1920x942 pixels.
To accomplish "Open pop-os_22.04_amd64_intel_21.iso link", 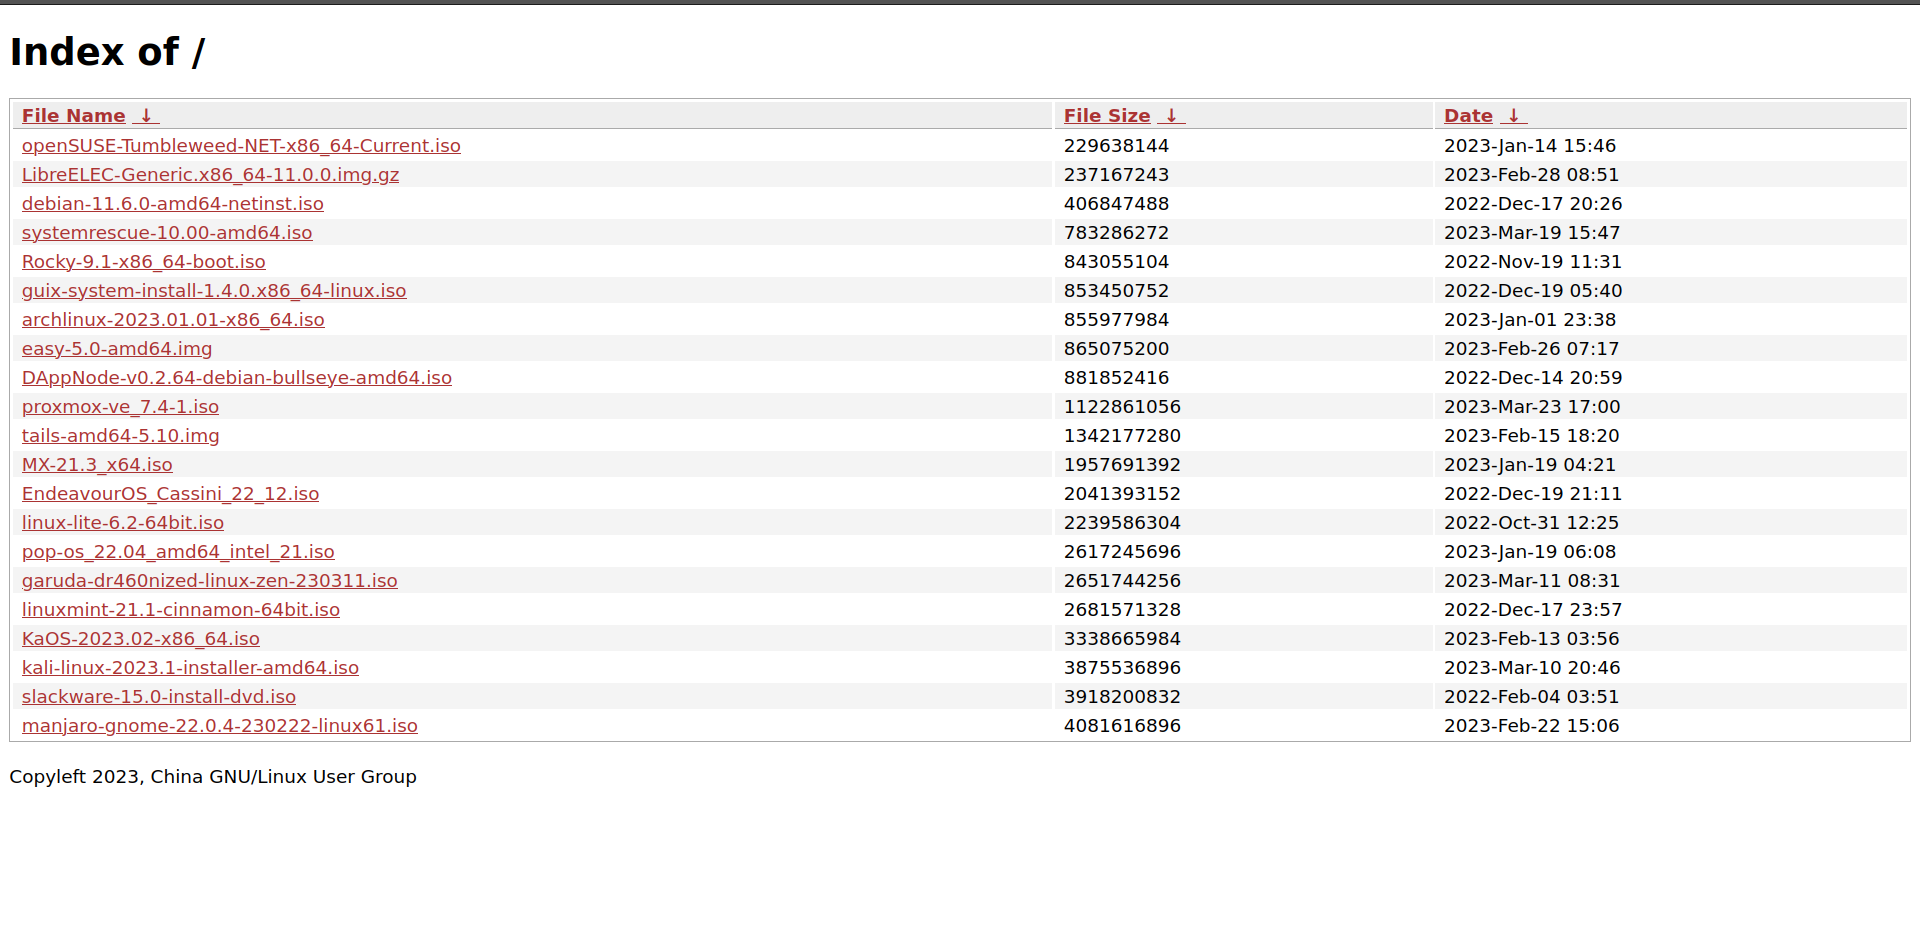I will [178, 552].
